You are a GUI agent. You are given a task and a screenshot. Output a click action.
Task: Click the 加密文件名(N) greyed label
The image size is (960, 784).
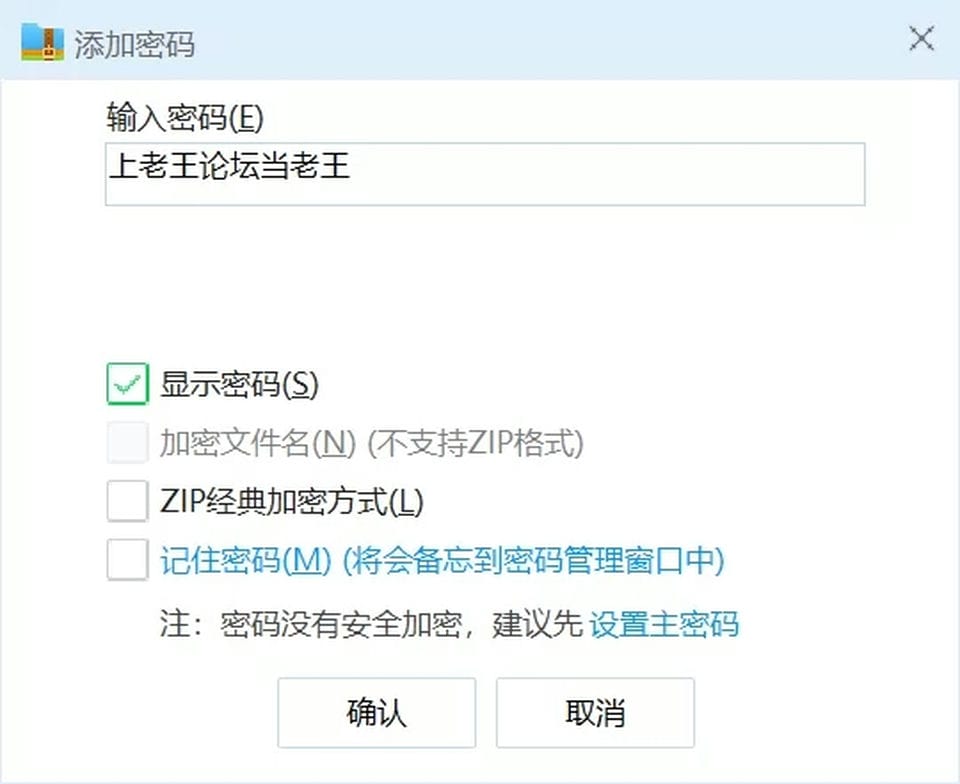coord(258,443)
